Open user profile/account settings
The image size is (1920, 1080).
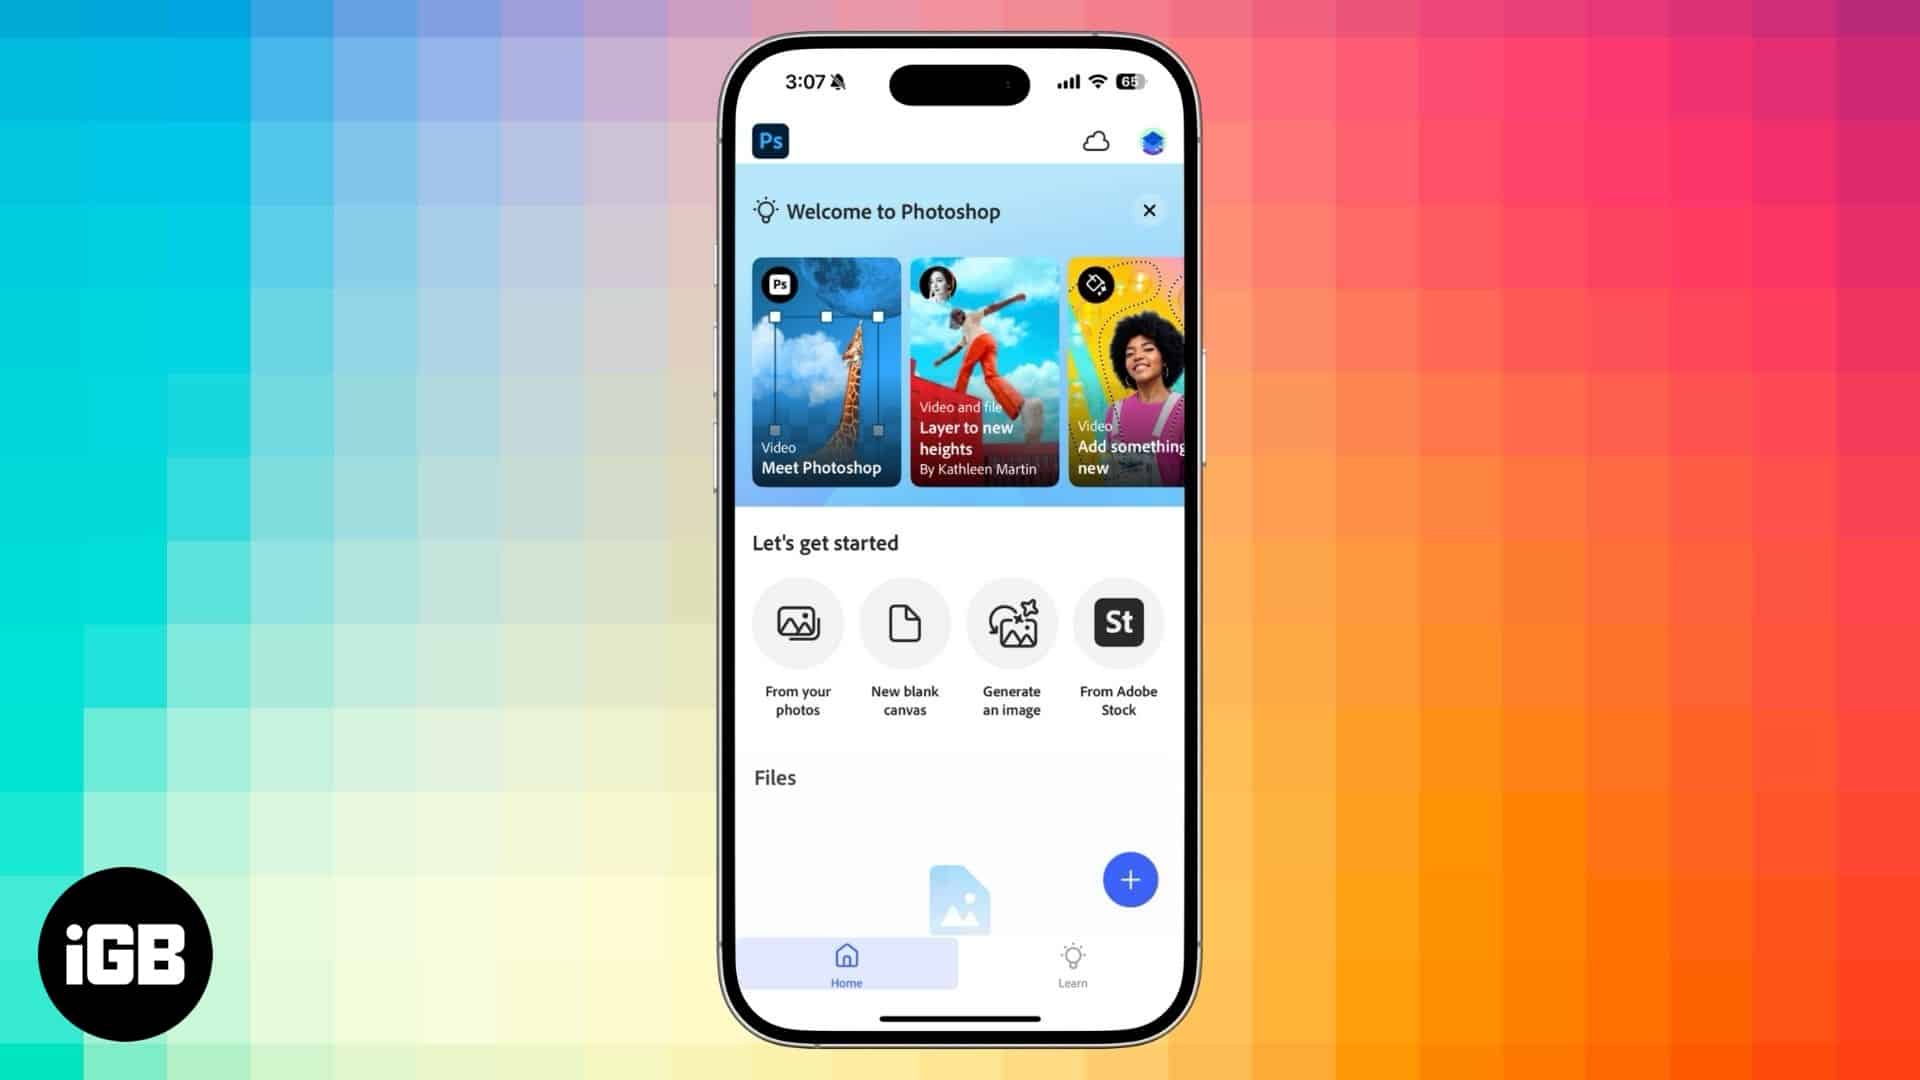coord(1151,141)
